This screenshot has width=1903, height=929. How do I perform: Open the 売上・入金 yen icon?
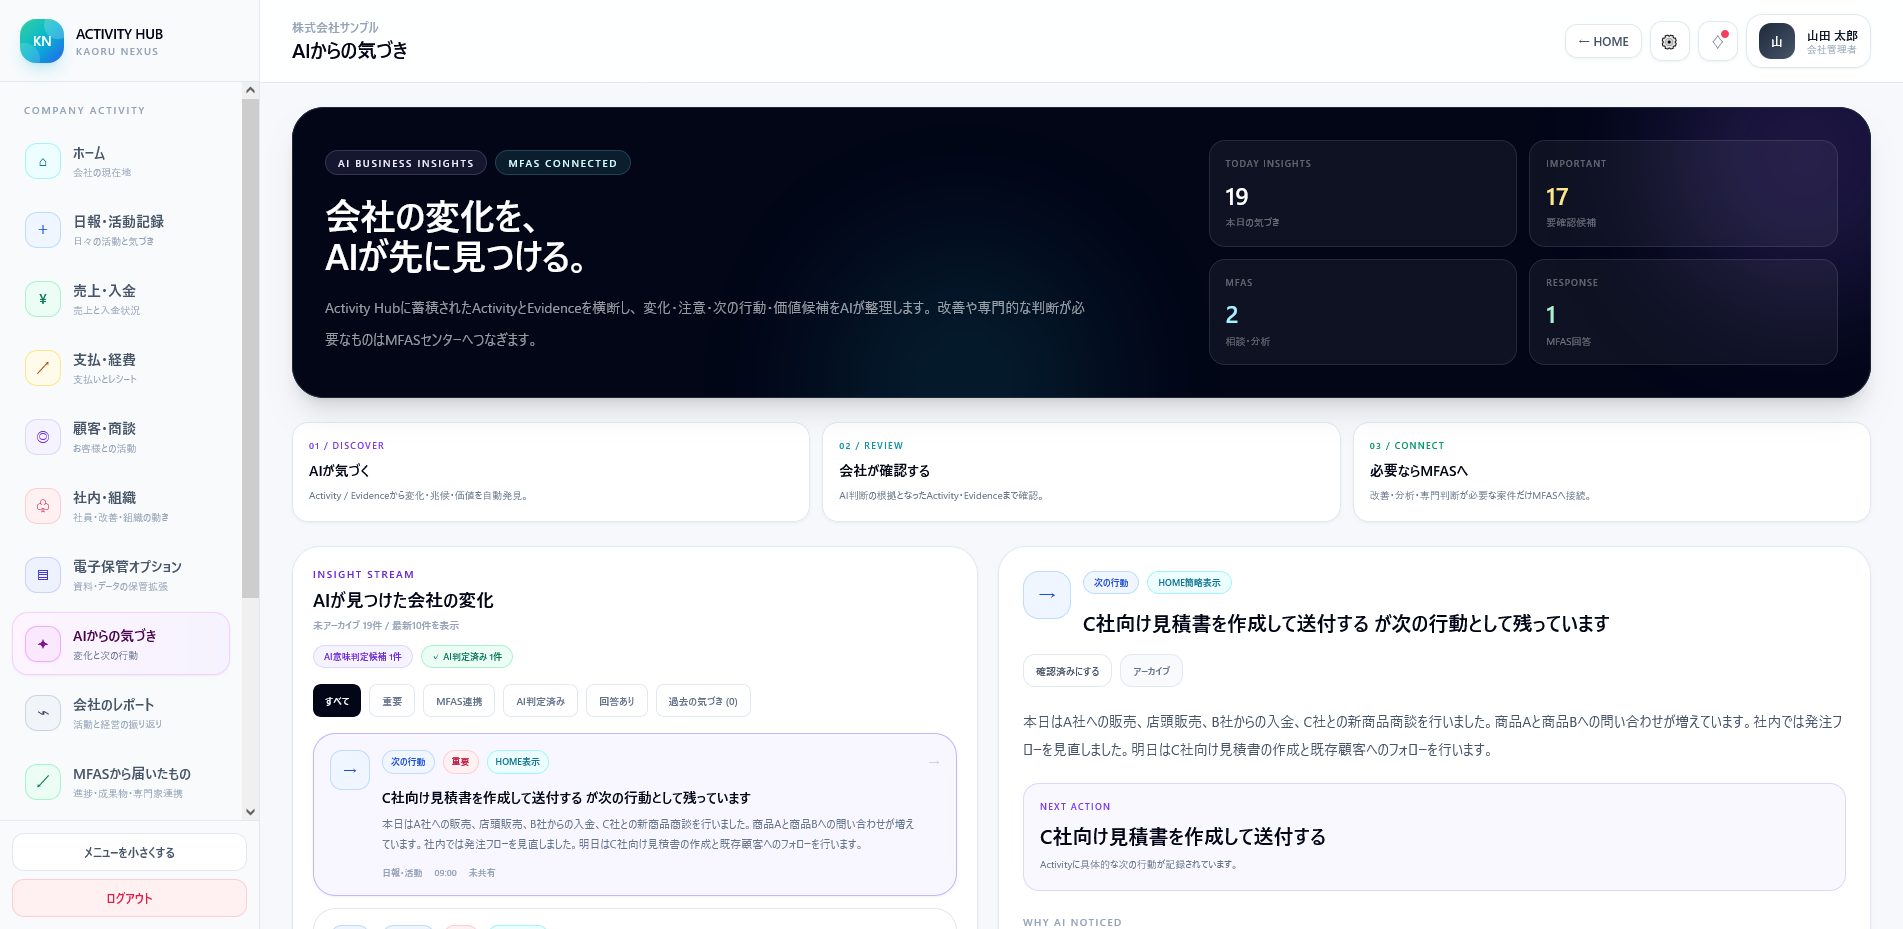tap(43, 299)
